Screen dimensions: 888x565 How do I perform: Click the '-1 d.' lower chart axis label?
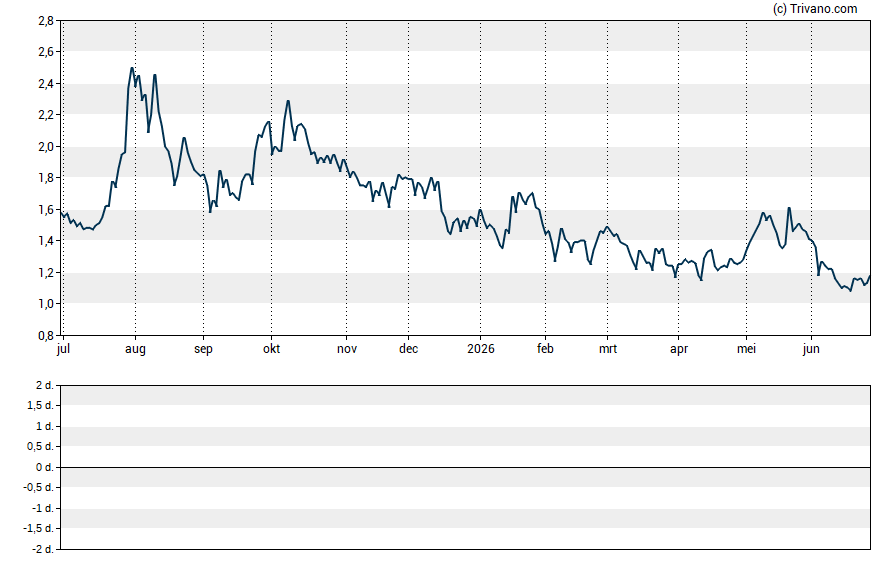(x=42, y=508)
